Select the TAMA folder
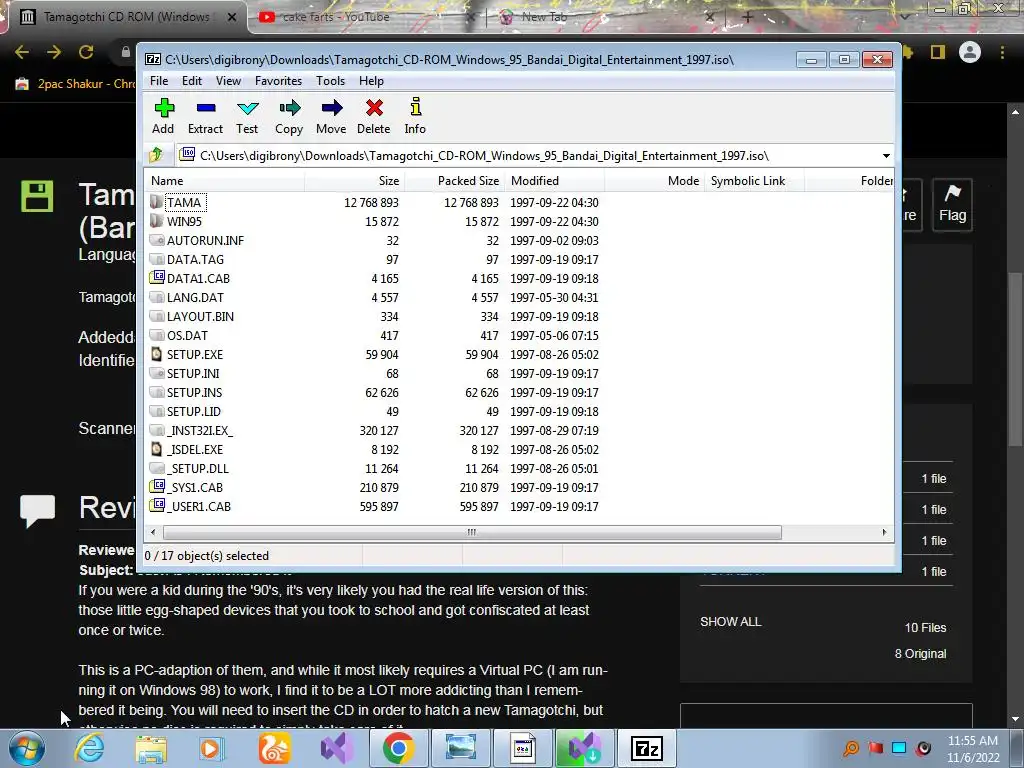 (x=184, y=202)
